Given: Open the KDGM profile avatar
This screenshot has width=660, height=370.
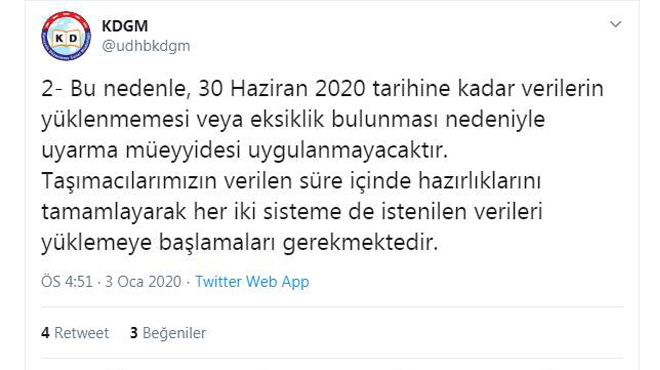Looking at the screenshot, I should pos(66,36).
